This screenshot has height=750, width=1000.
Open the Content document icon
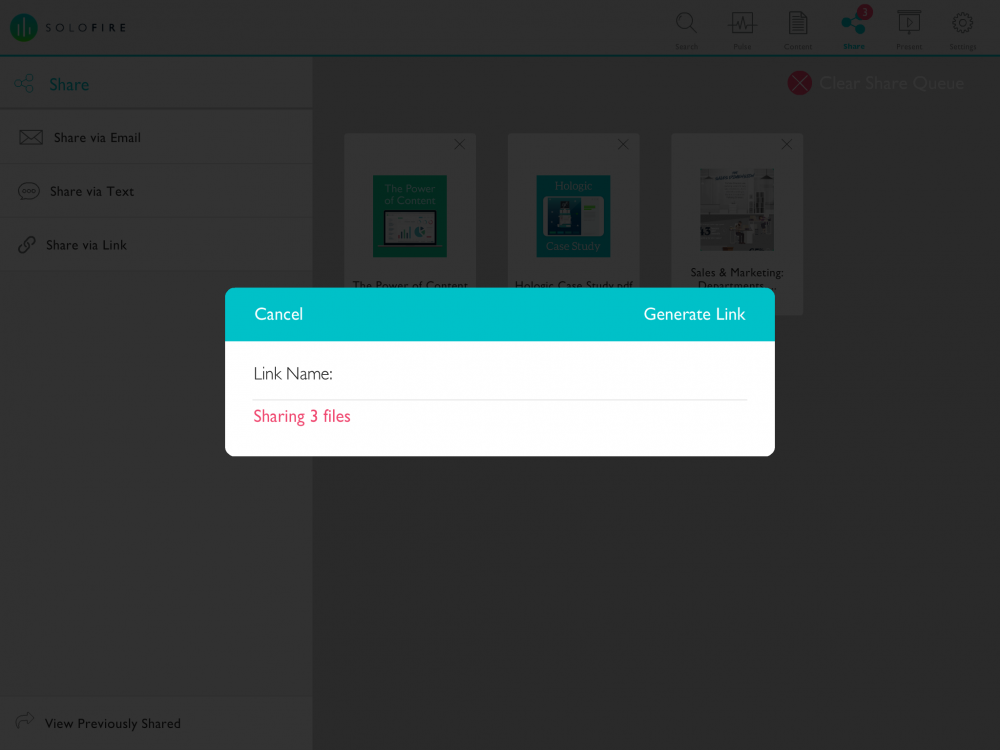pyautogui.click(x=798, y=30)
